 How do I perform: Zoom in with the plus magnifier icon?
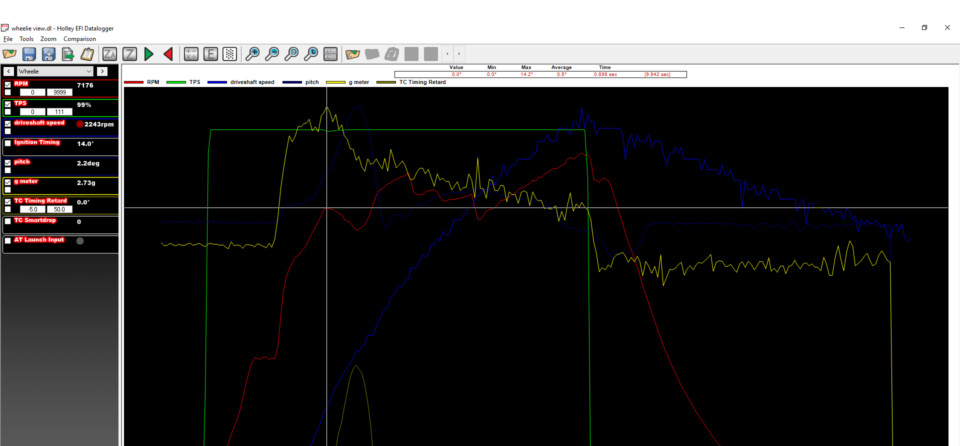(x=252, y=54)
